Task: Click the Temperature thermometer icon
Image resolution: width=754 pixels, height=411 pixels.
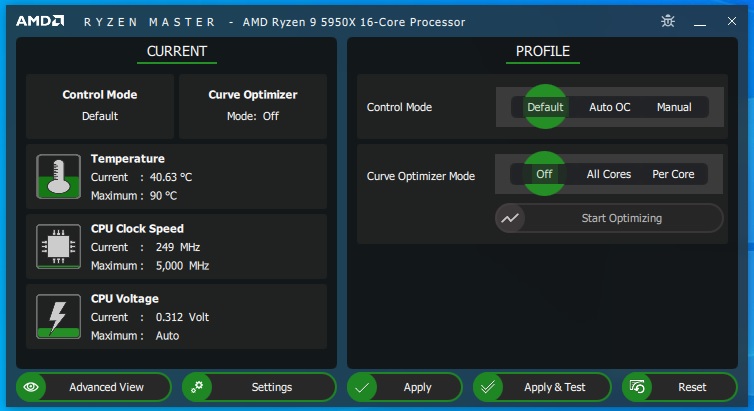Action: tap(58, 177)
